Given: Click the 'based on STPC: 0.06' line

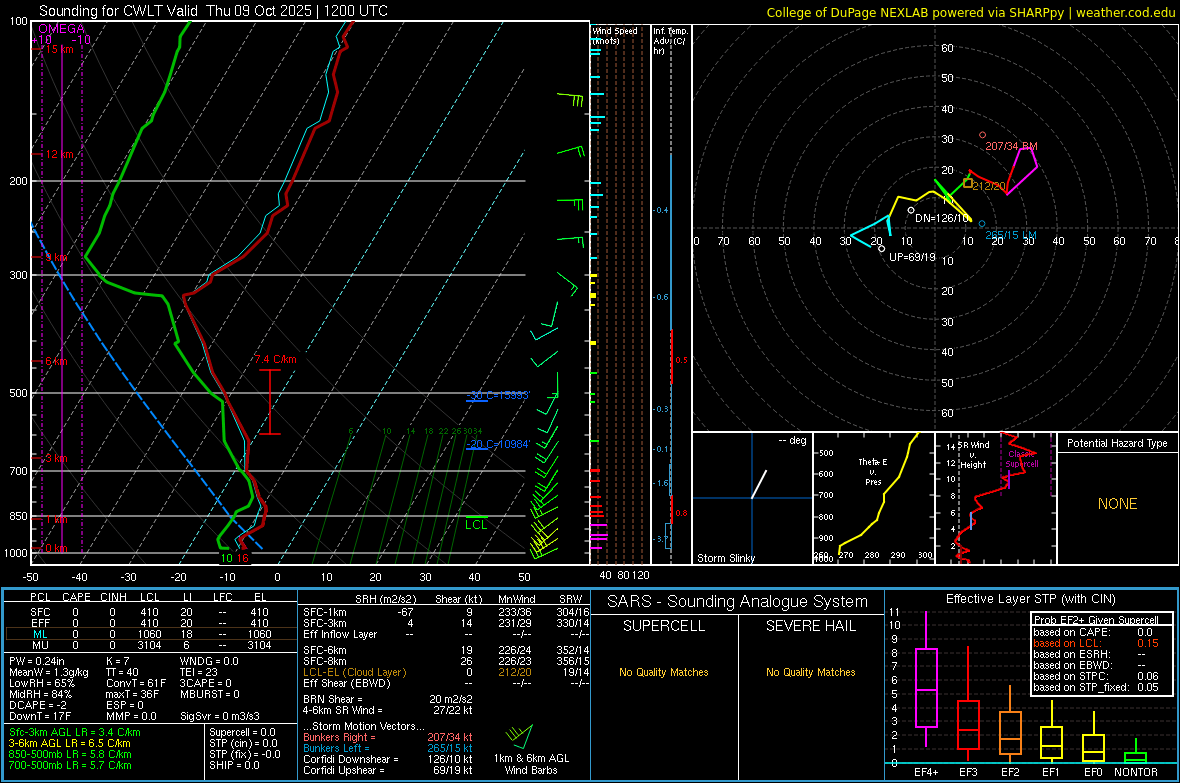Looking at the screenshot, I should click(1096, 676).
